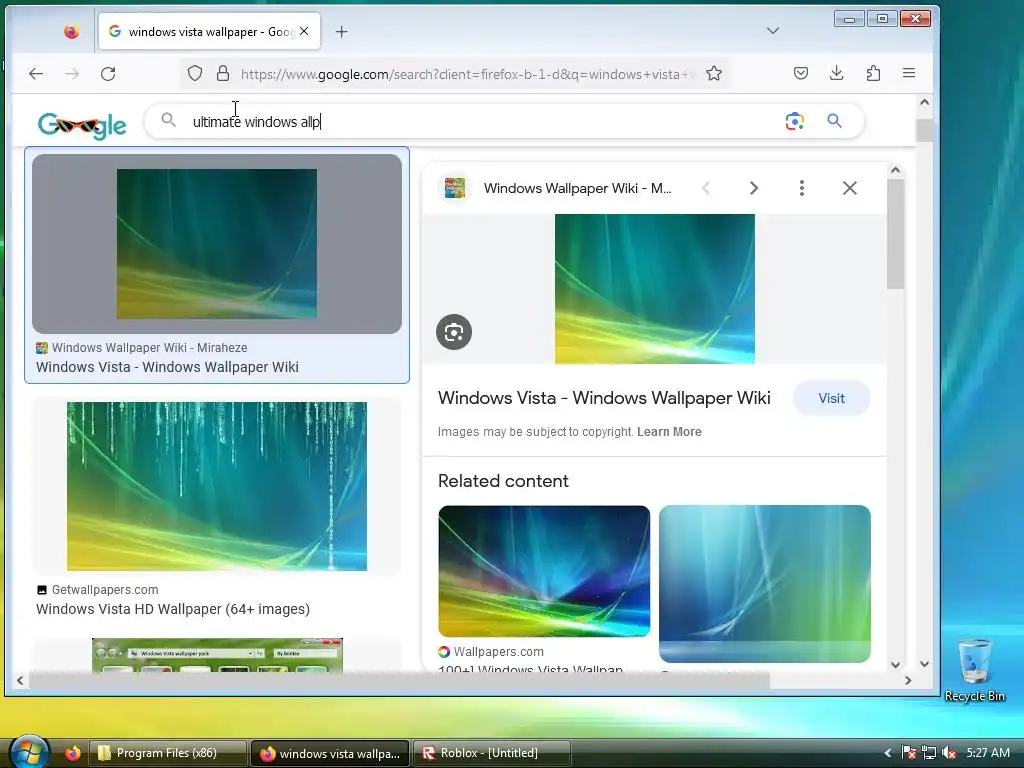
Task: Close the image preview panel
Action: click(850, 188)
